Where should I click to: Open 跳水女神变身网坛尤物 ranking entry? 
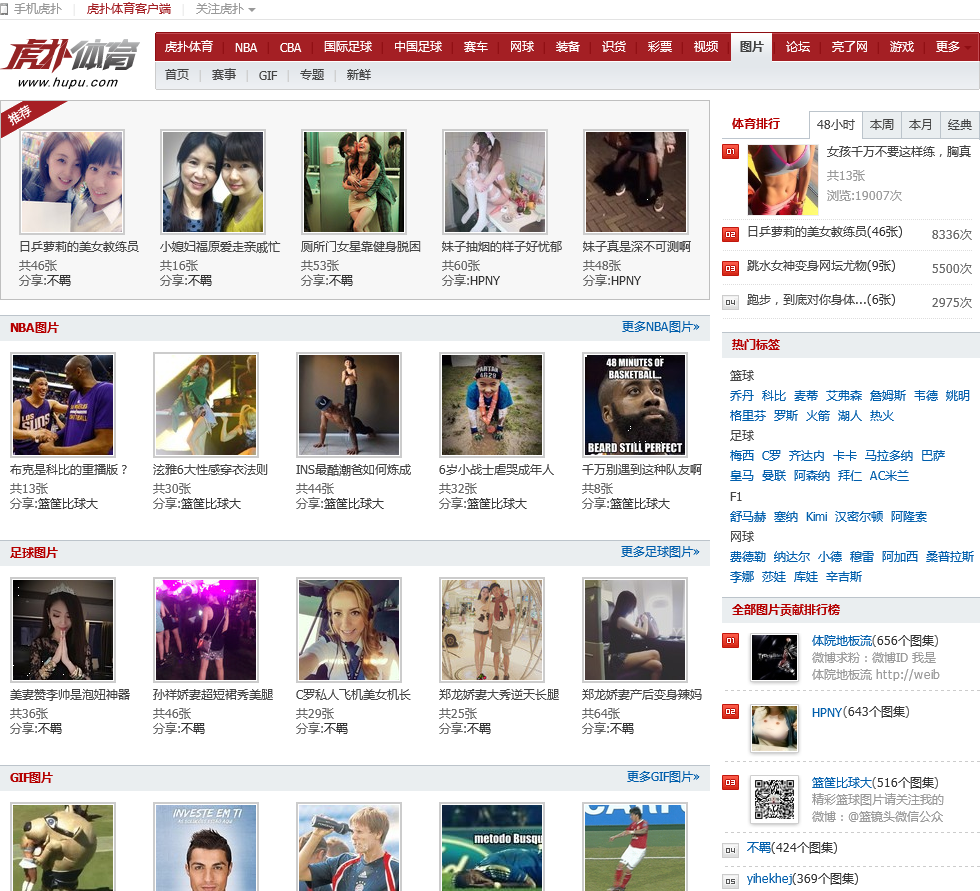(x=821, y=266)
